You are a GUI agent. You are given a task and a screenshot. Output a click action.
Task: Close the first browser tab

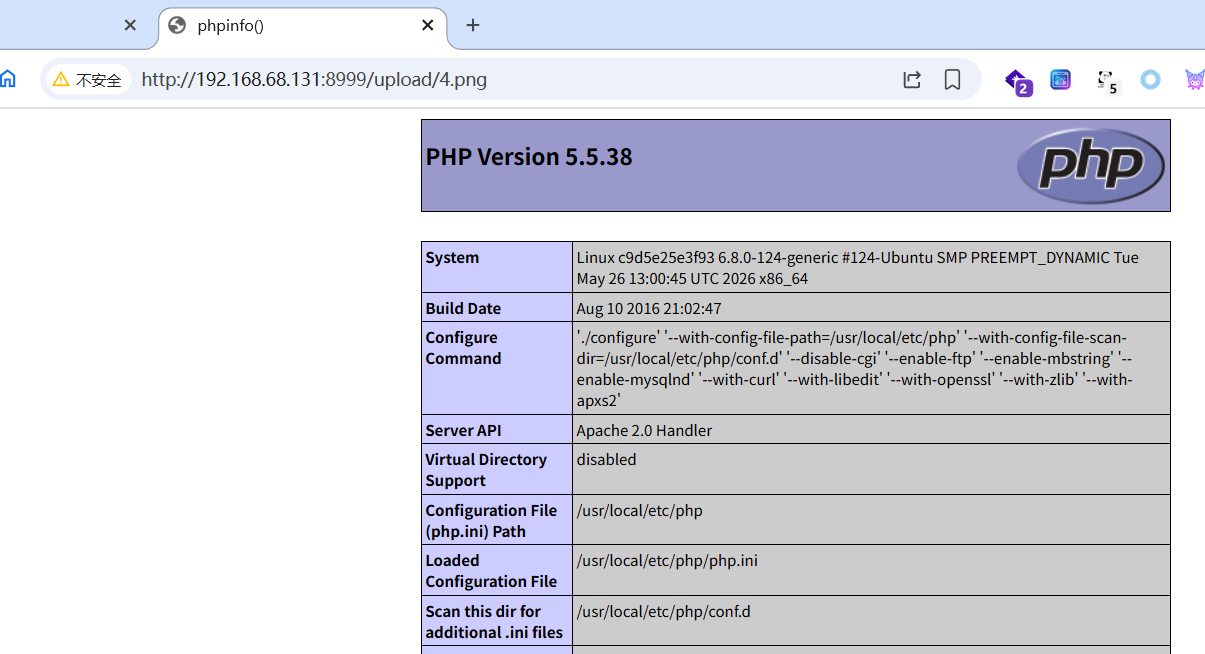(x=130, y=26)
